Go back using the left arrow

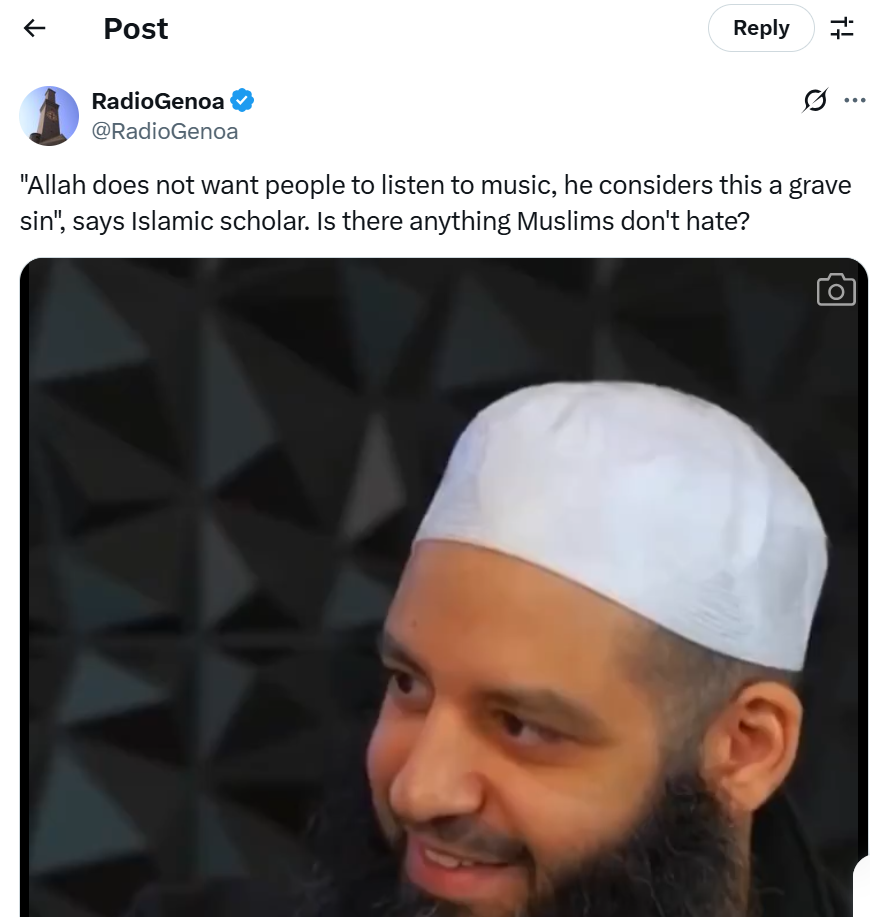tap(34, 28)
